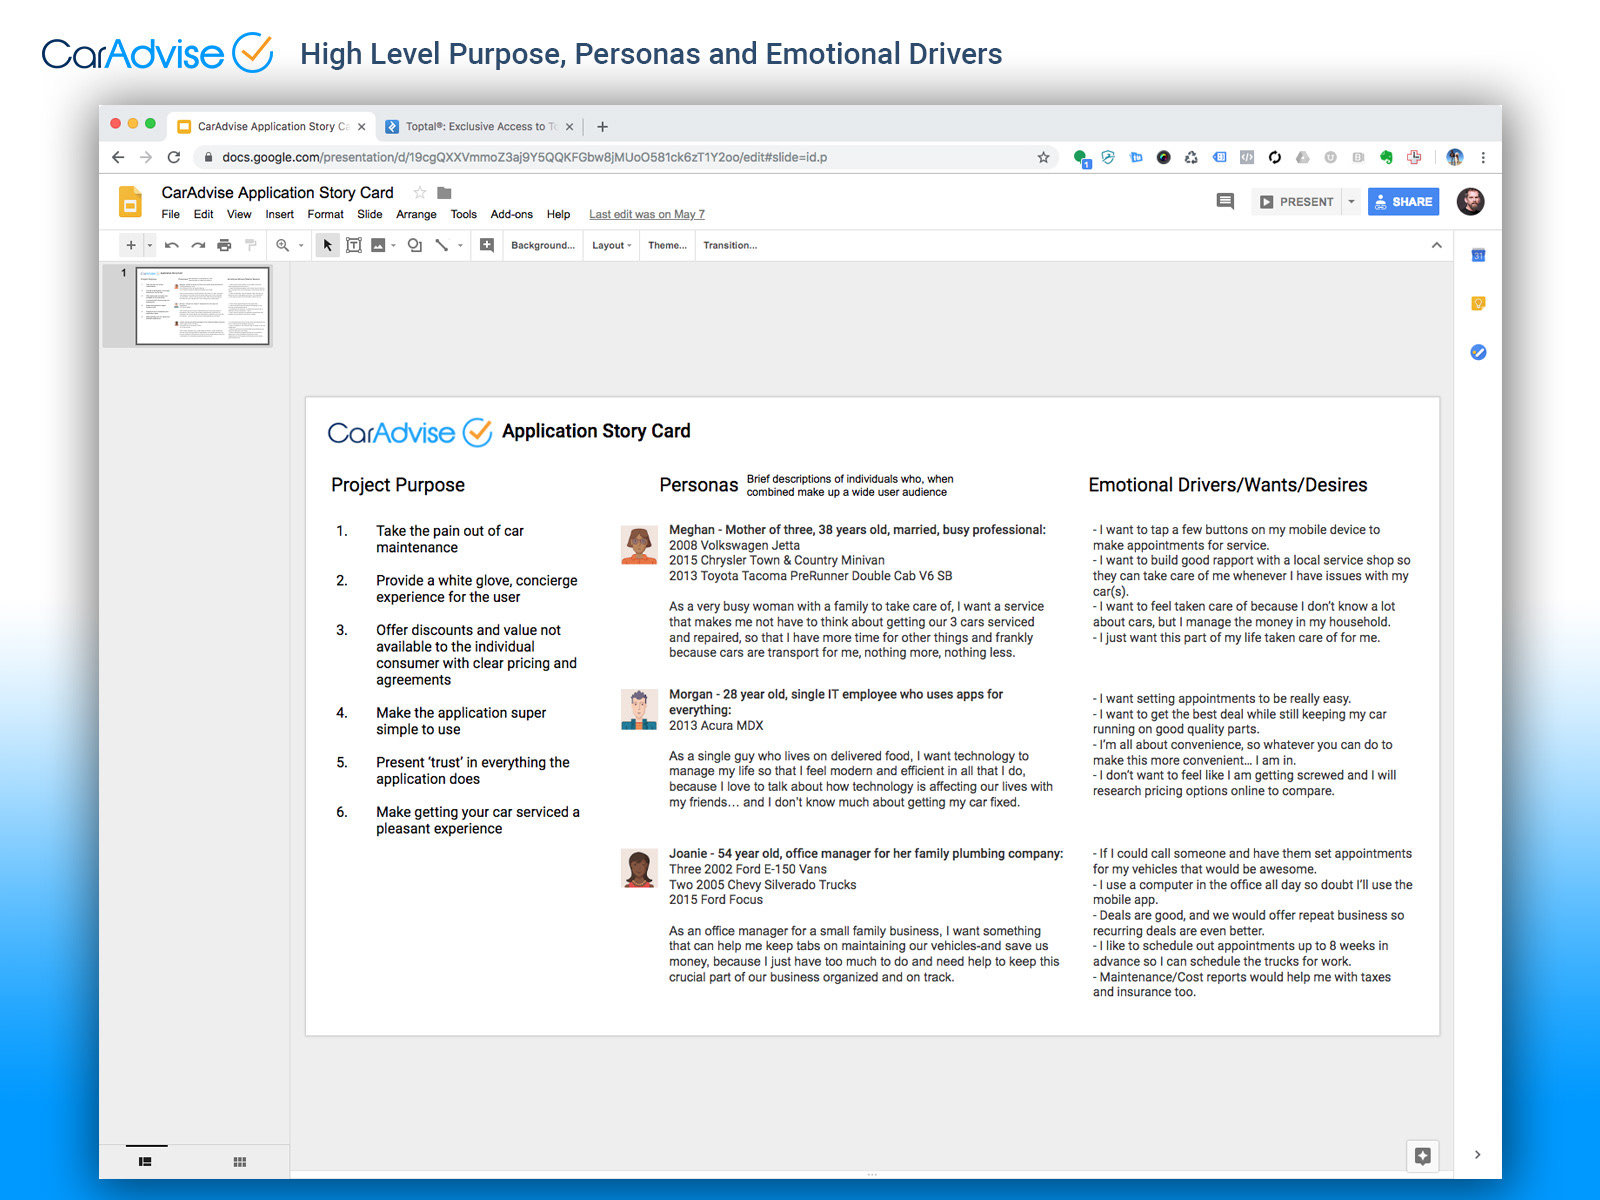This screenshot has height=1200, width=1600.
Task: Switch to filmstrip view
Action: [145, 1162]
